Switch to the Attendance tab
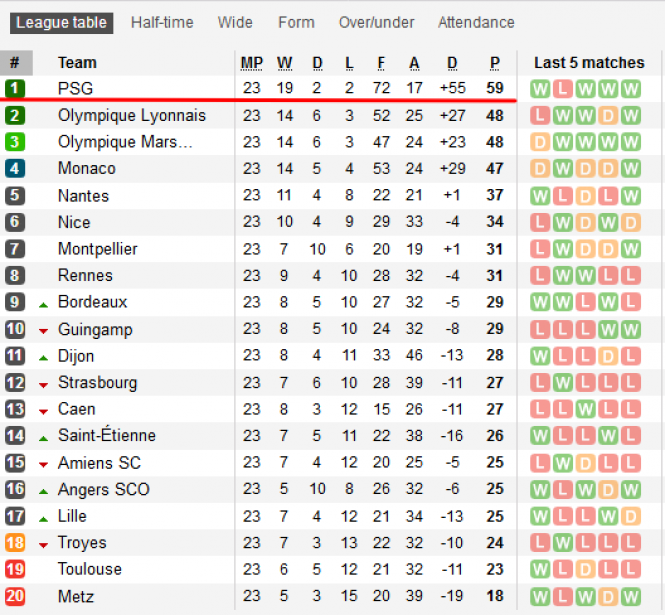This screenshot has width=665, height=615. [x=476, y=22]
